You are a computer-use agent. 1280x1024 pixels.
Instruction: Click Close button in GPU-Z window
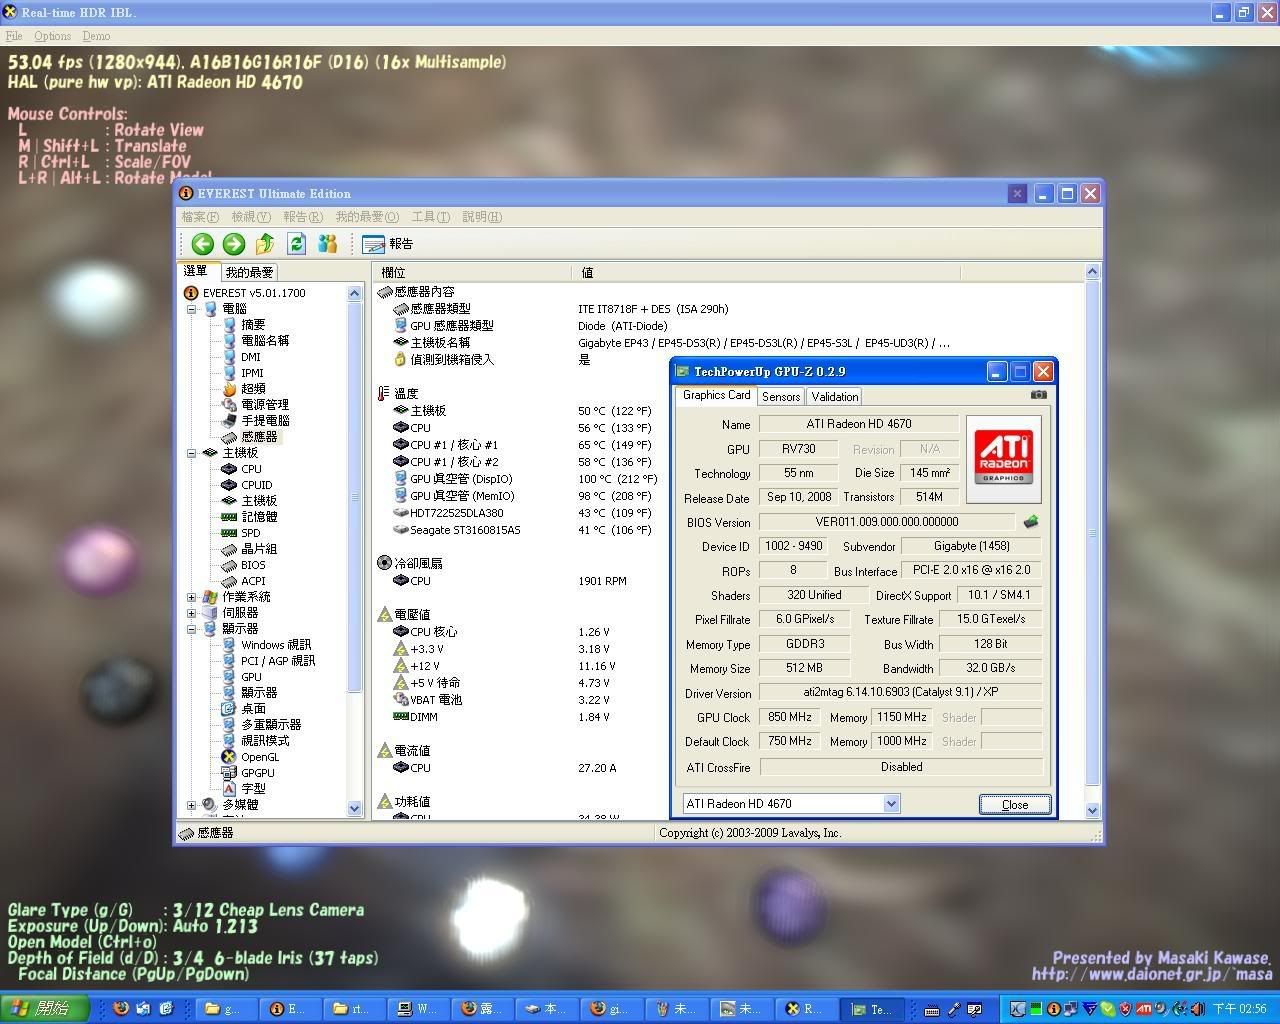click(x=1015, y=804)
